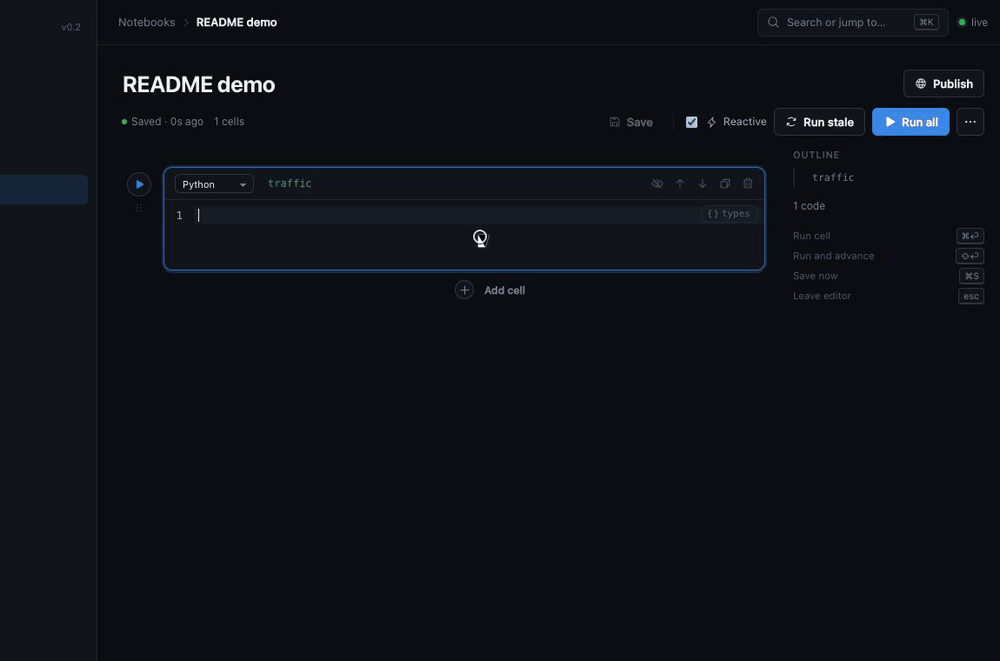The image size is (1000, 661).
Task: Jump to traffic in the outline
Action: [x=833, y=177]
